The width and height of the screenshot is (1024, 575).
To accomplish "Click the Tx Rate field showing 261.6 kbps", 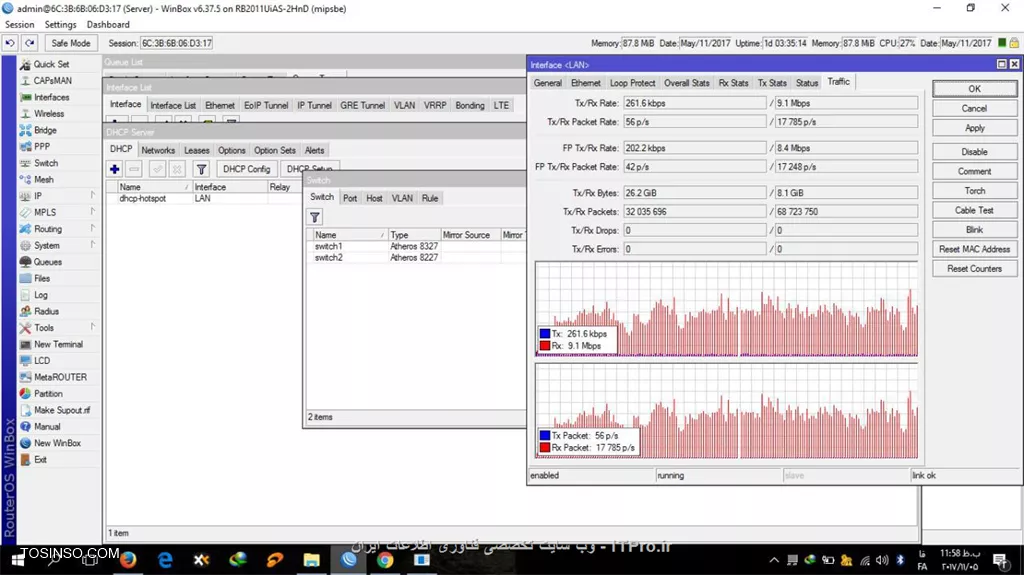I will (694, 103).
